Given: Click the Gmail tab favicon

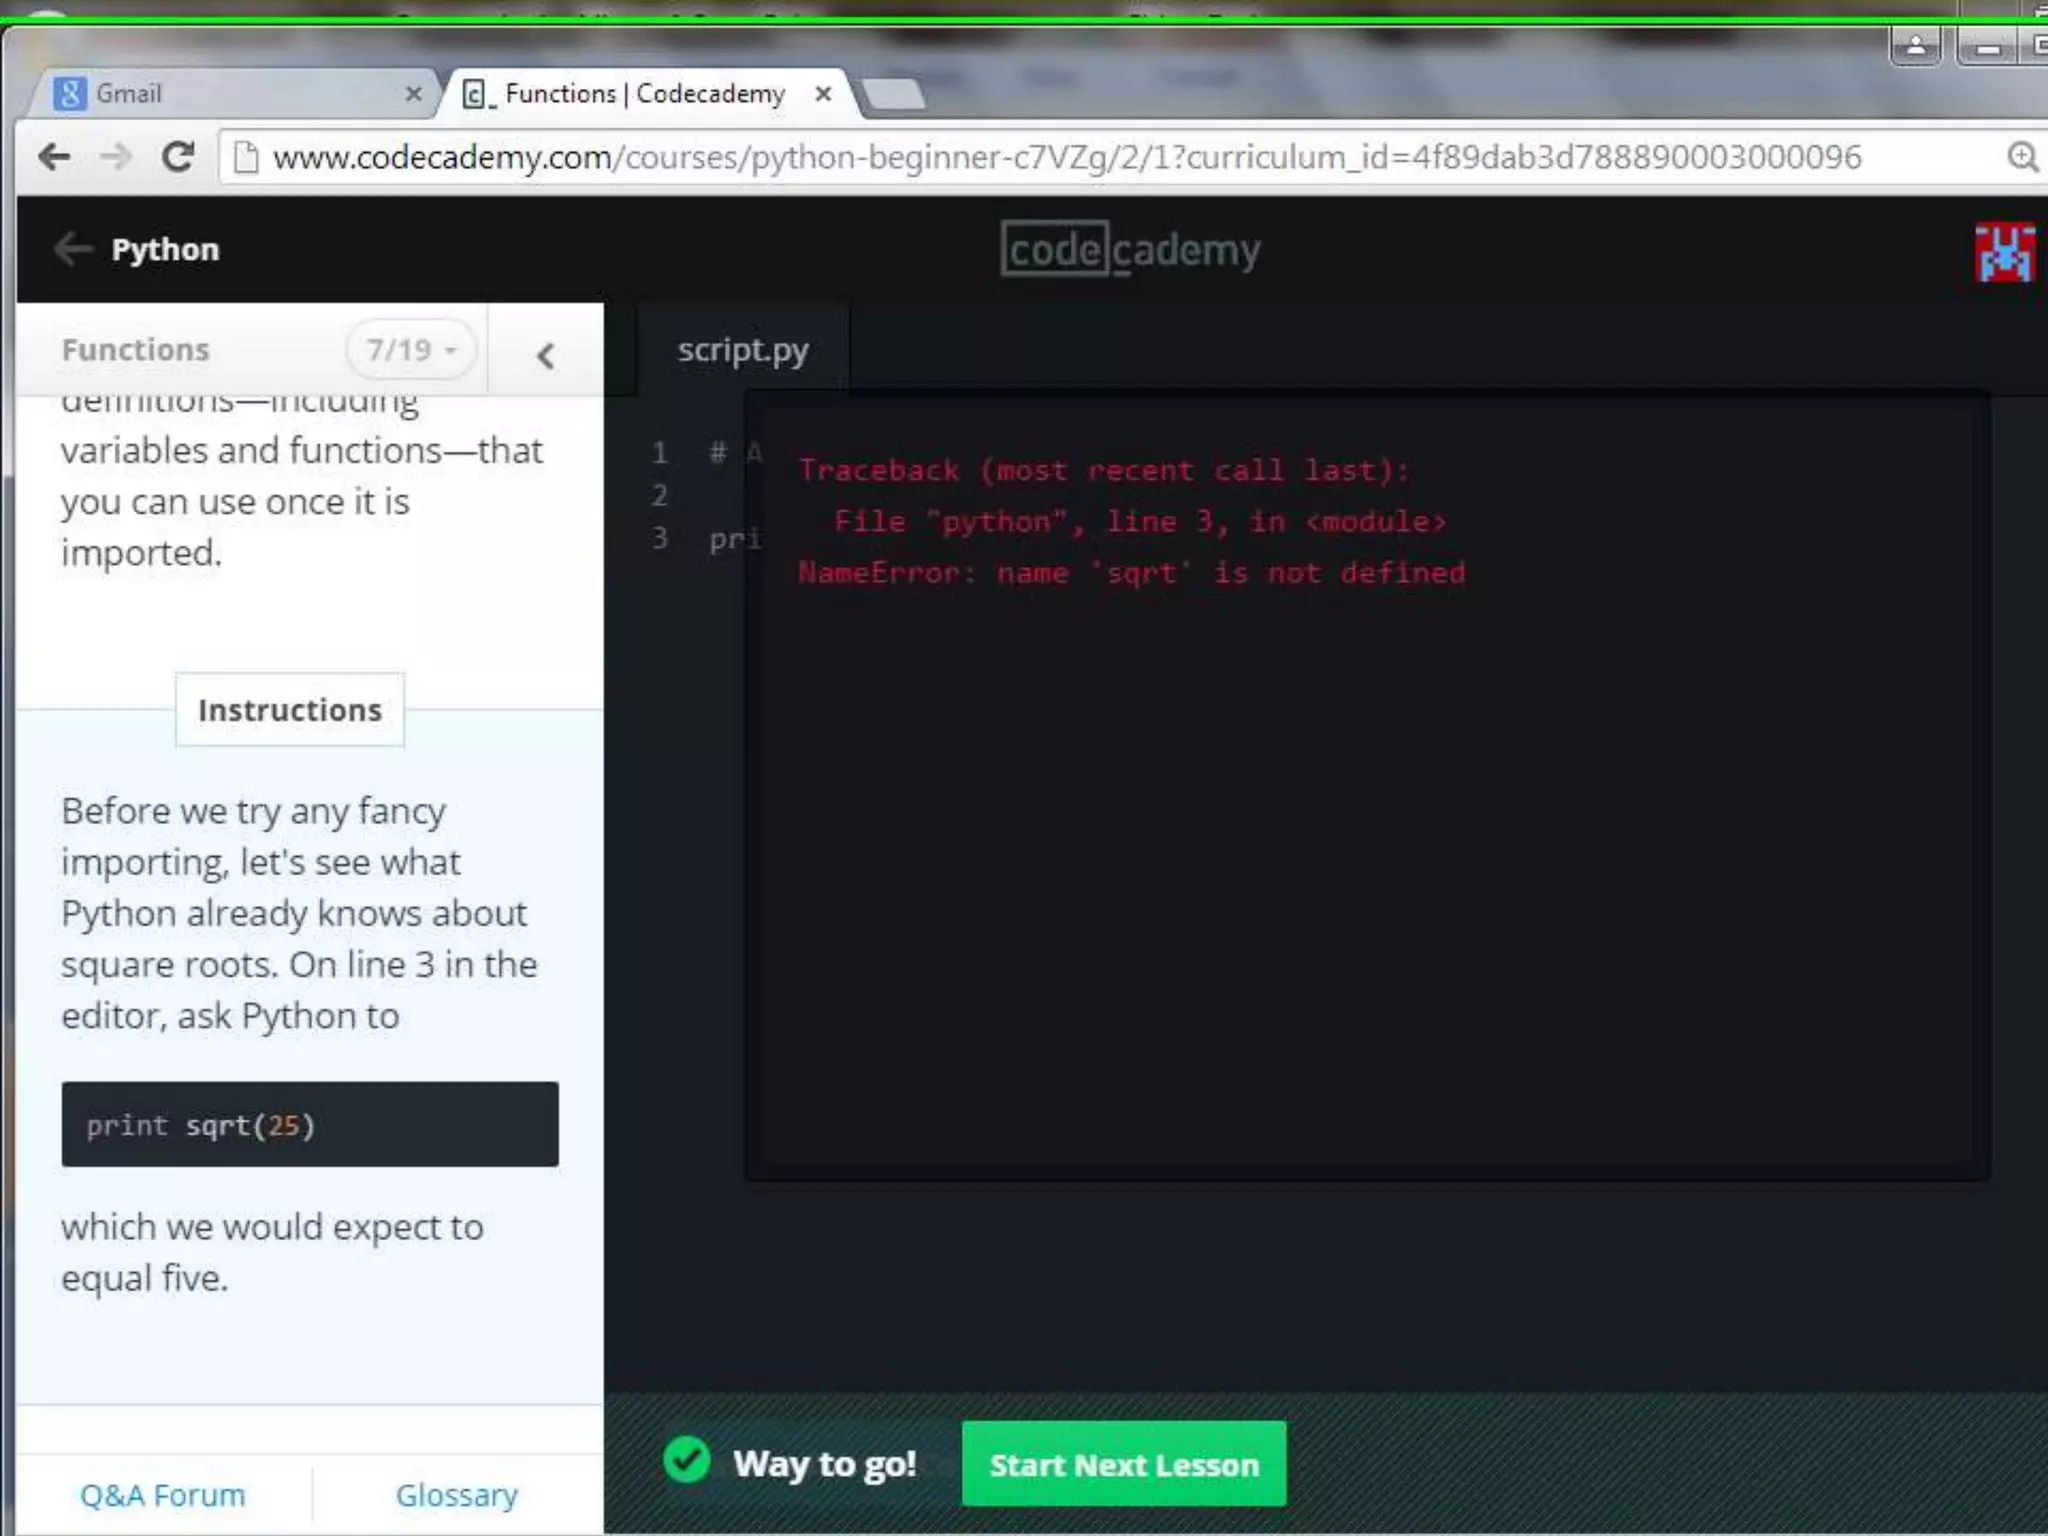Looking at the screenshot, I should click(x=69, y=94).
